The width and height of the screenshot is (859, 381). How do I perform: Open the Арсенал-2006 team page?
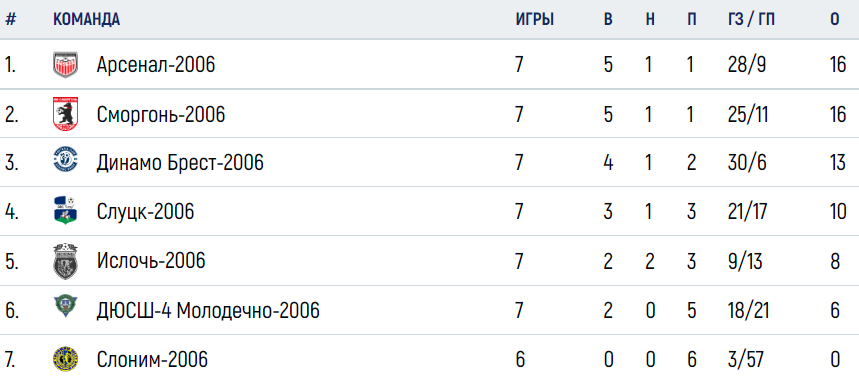tap(156, 65)
